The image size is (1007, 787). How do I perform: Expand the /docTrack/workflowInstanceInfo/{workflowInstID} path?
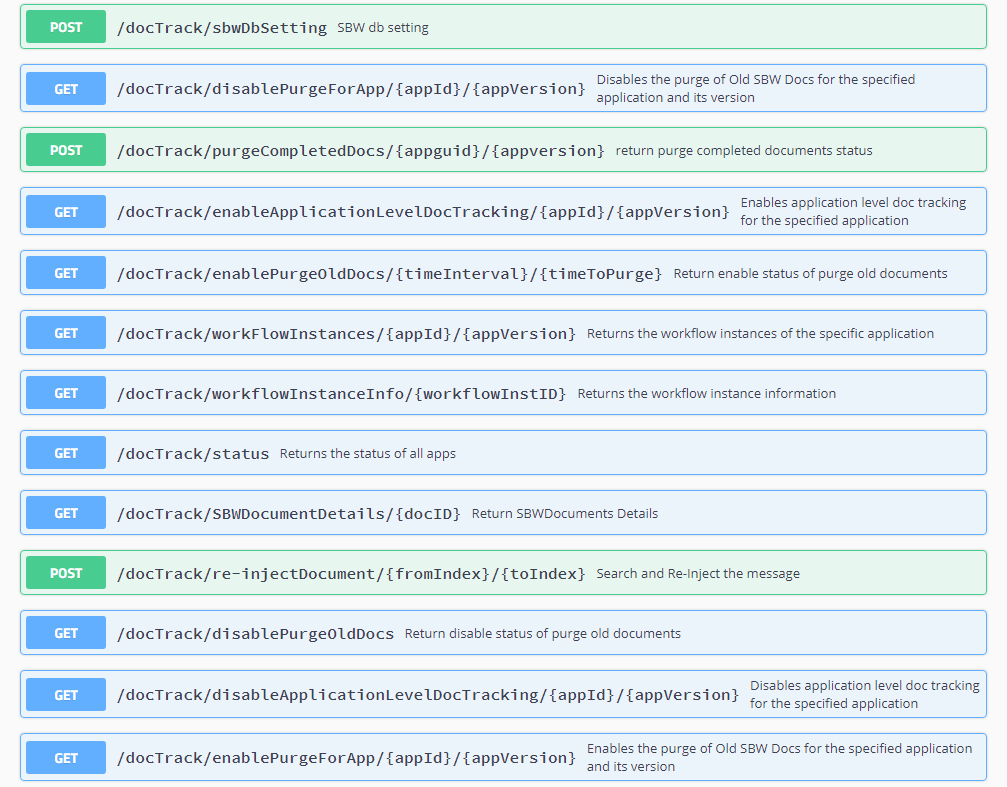pos(341,394)
